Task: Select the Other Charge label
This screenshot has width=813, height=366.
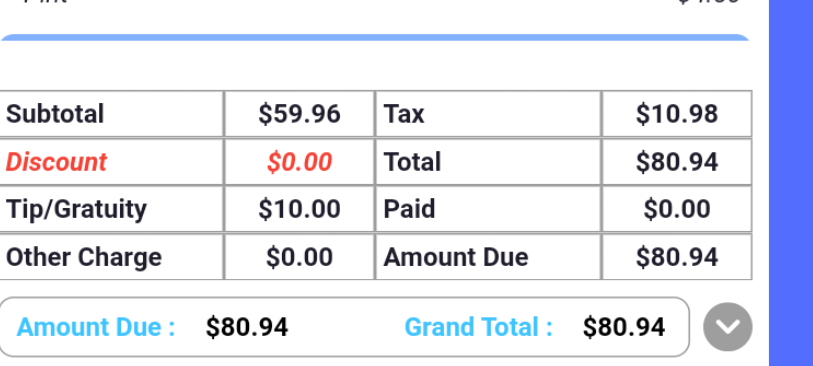Action: [x=83, y=257]
